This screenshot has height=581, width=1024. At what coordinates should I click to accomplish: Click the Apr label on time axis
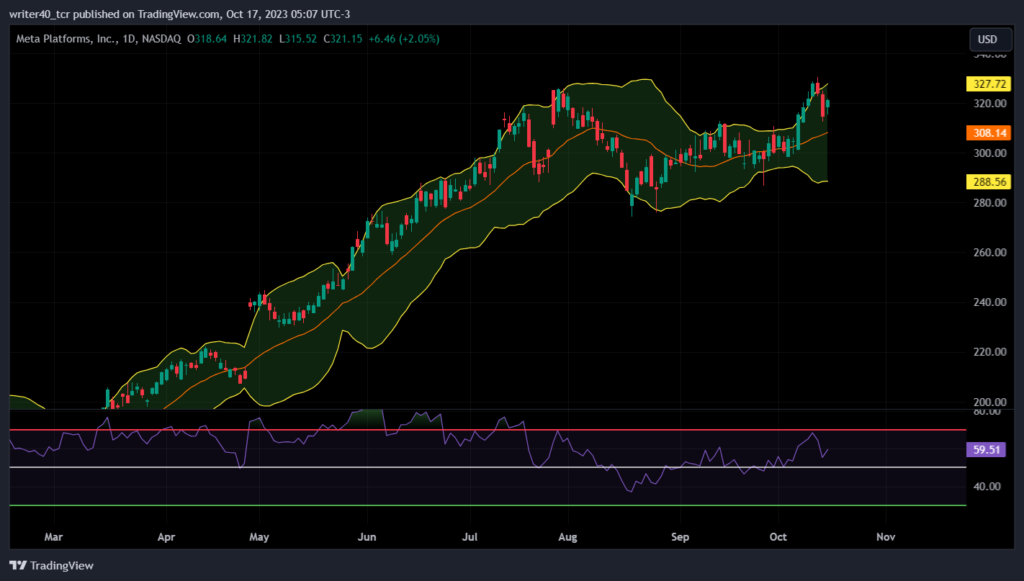click(167, 537)
